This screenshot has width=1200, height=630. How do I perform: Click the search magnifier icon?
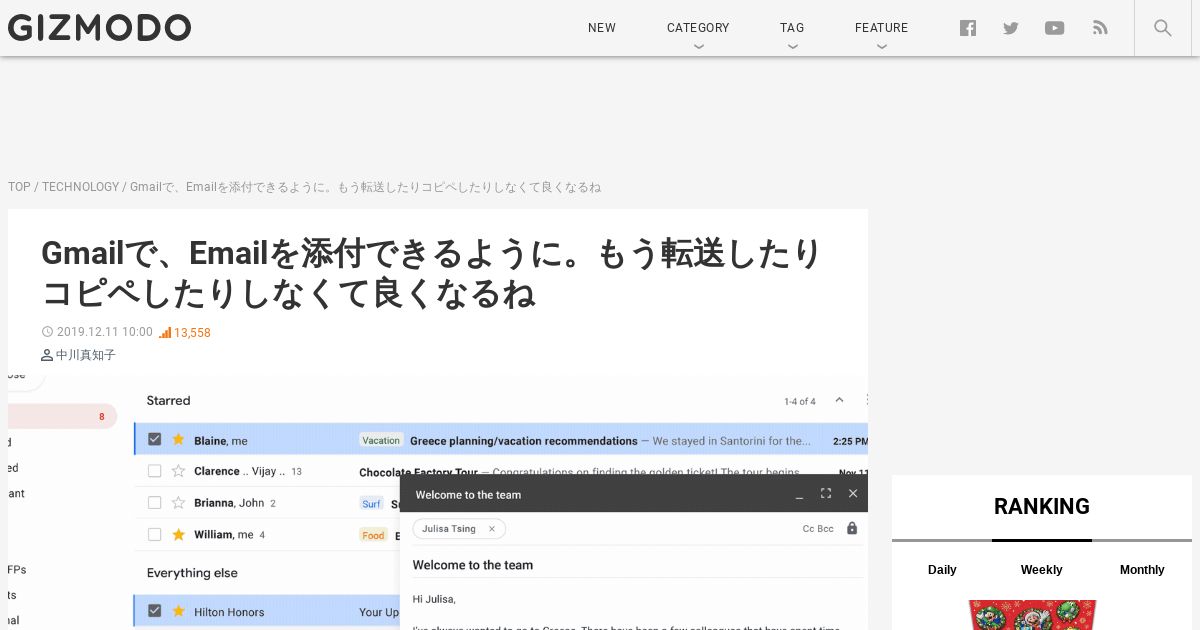pos(1162,28)
